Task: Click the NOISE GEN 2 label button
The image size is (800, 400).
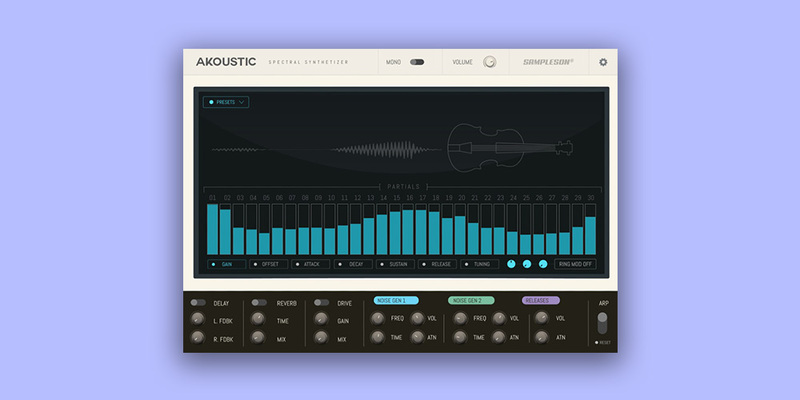Action: click(471, 301)
